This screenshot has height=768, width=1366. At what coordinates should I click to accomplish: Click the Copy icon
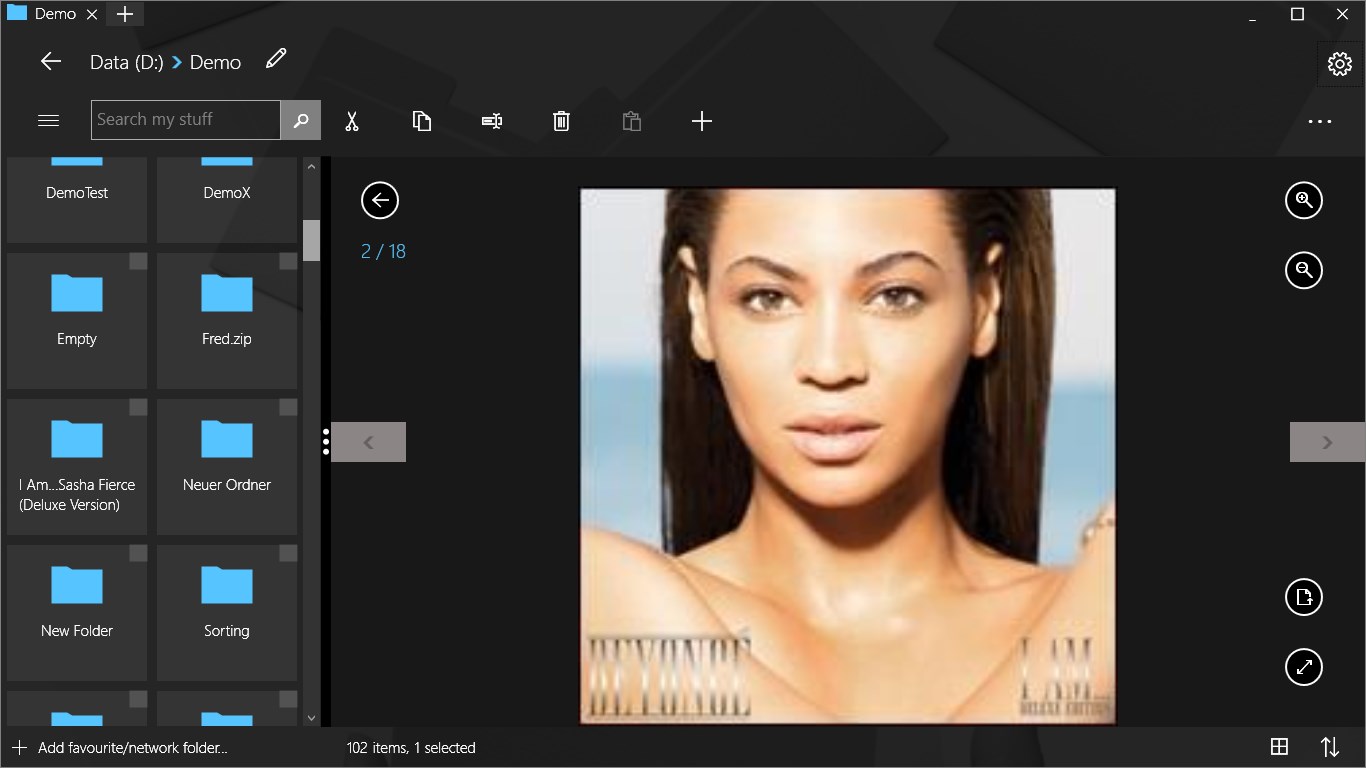tap(421, 120)
